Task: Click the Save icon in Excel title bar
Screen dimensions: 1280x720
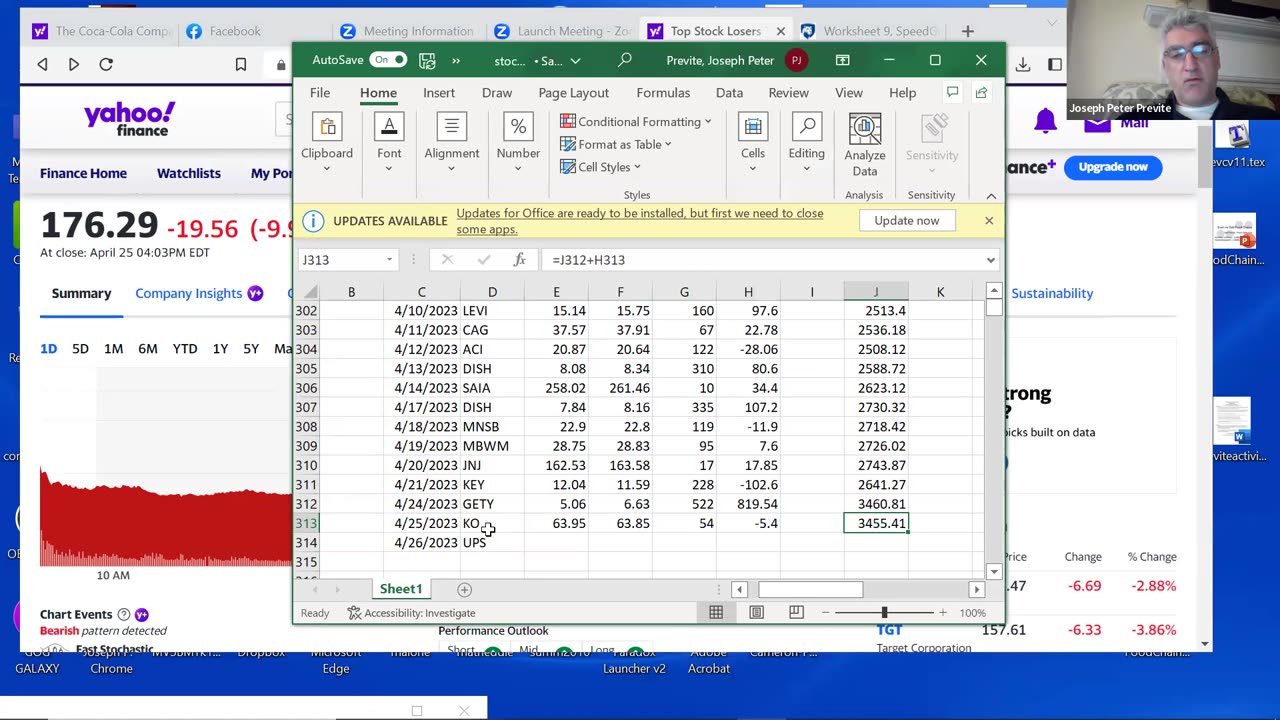Action: (427, 60)
